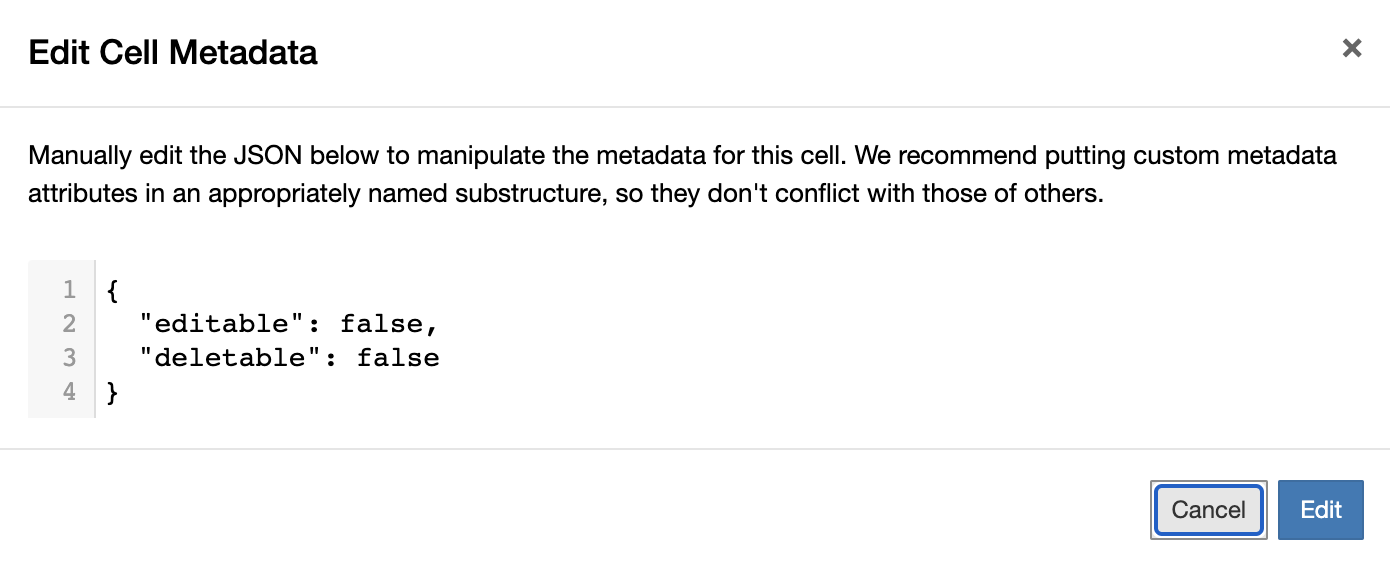Confirm changes with the blue Edit button
Screen dimensions: 1390x566
(1320, 510)
